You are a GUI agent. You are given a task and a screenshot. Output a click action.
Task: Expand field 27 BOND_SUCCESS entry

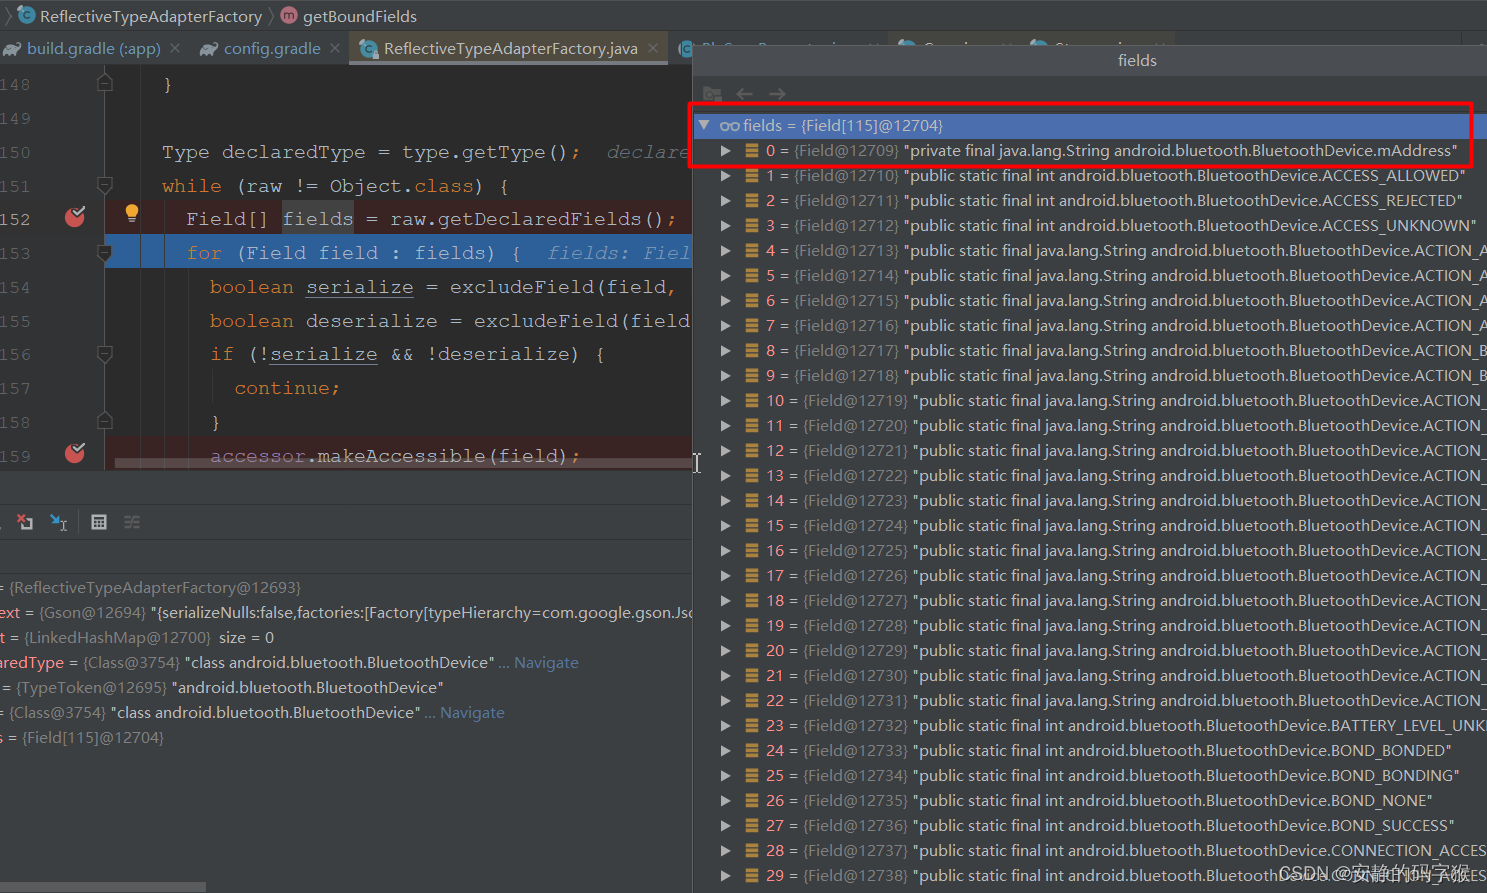[x=726, y=825]
